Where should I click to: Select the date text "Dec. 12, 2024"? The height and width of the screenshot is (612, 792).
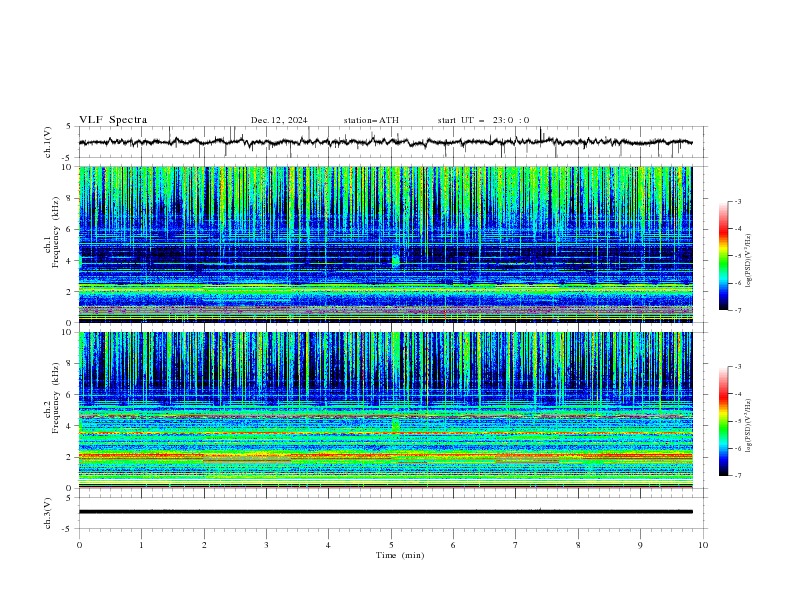pyautogui.click(x=279, y=120)
